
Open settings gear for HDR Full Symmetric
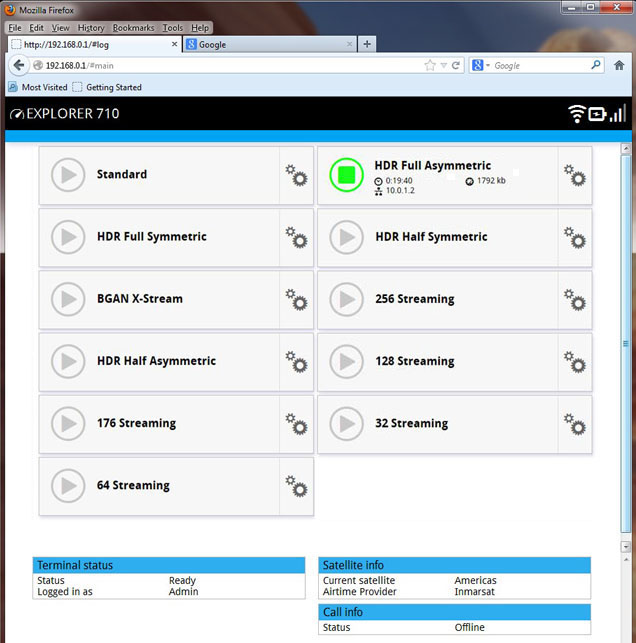click(296, 237)
